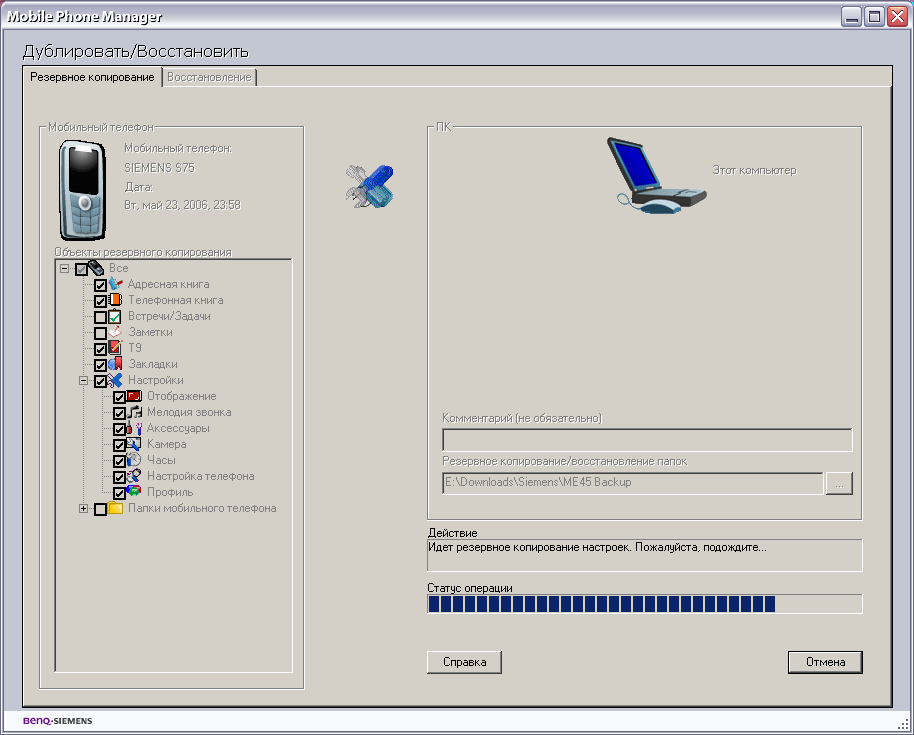Image resolution: width=914 pixels, height=735 pixels.
Task: Click the Аксессуары icon
Action: click(135, 428)
